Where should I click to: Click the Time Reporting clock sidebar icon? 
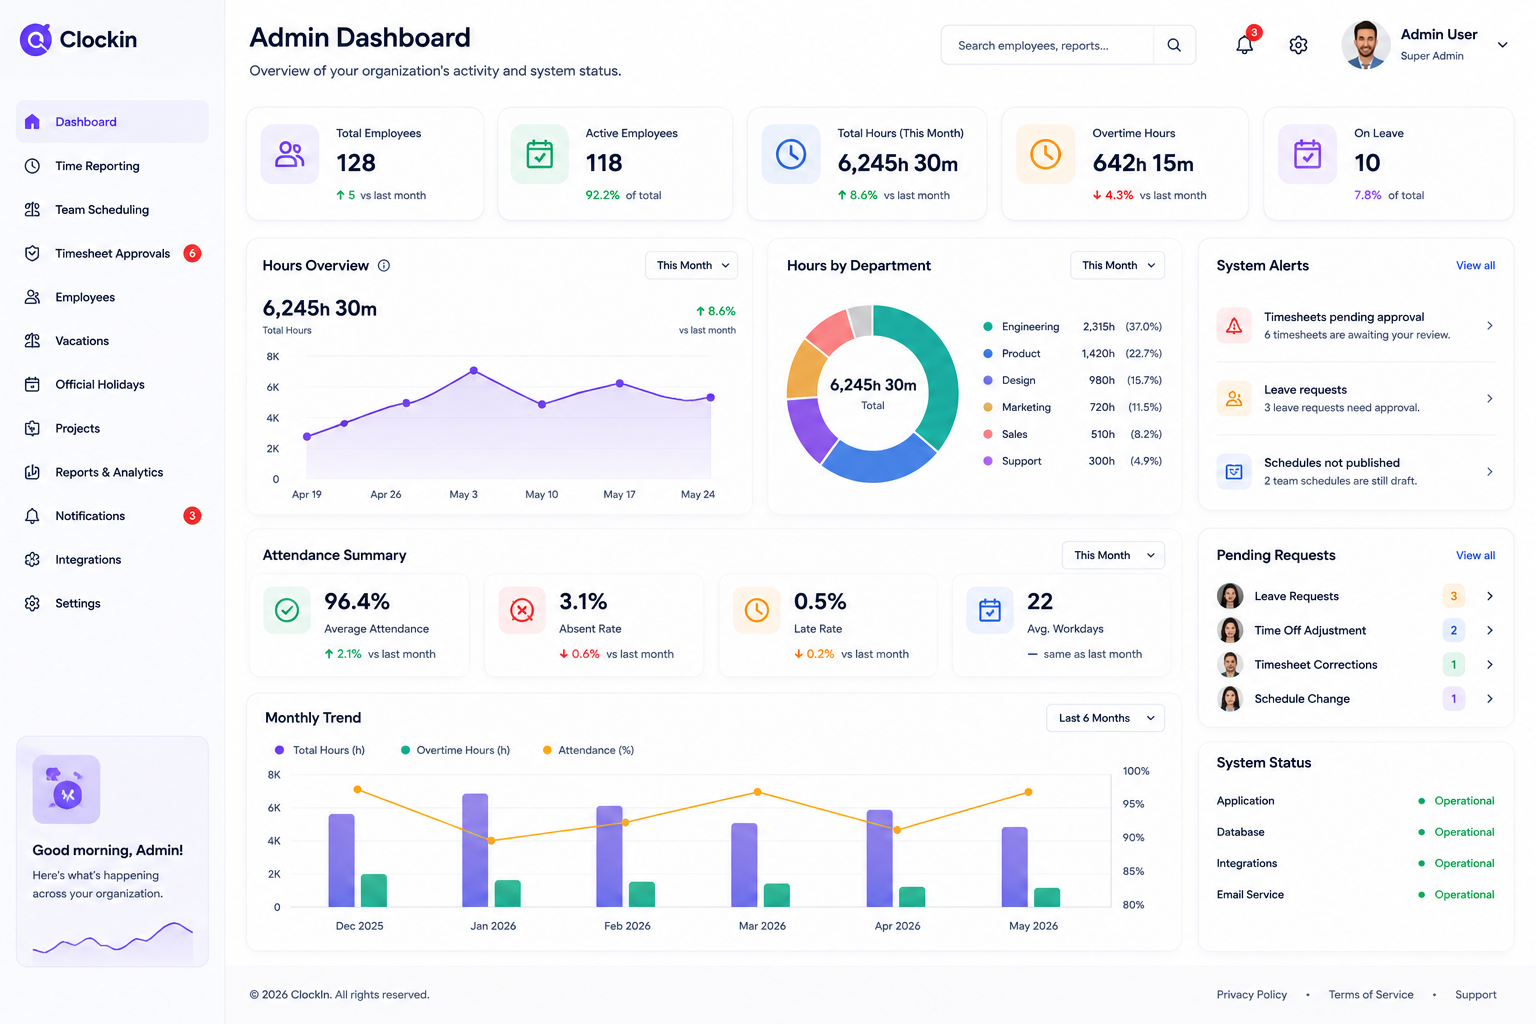32,166
